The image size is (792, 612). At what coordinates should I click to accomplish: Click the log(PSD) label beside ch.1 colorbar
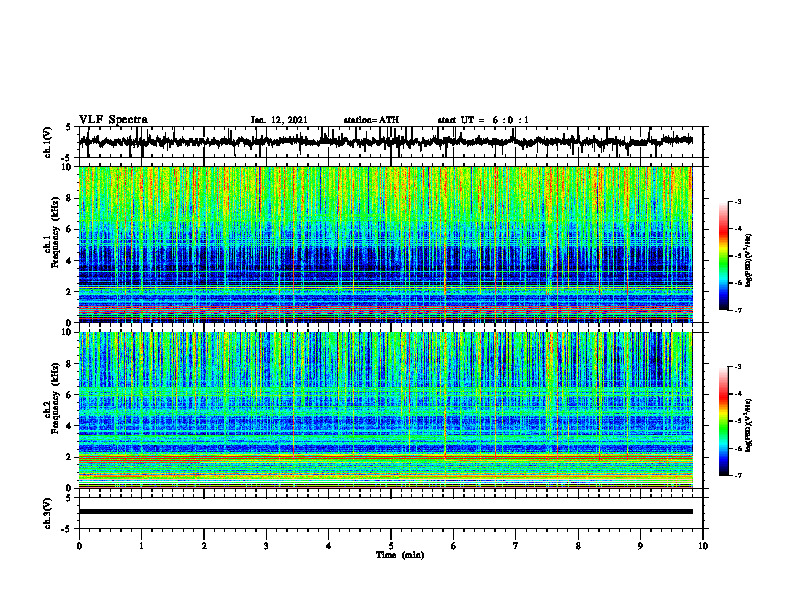(x=749, y=261)
